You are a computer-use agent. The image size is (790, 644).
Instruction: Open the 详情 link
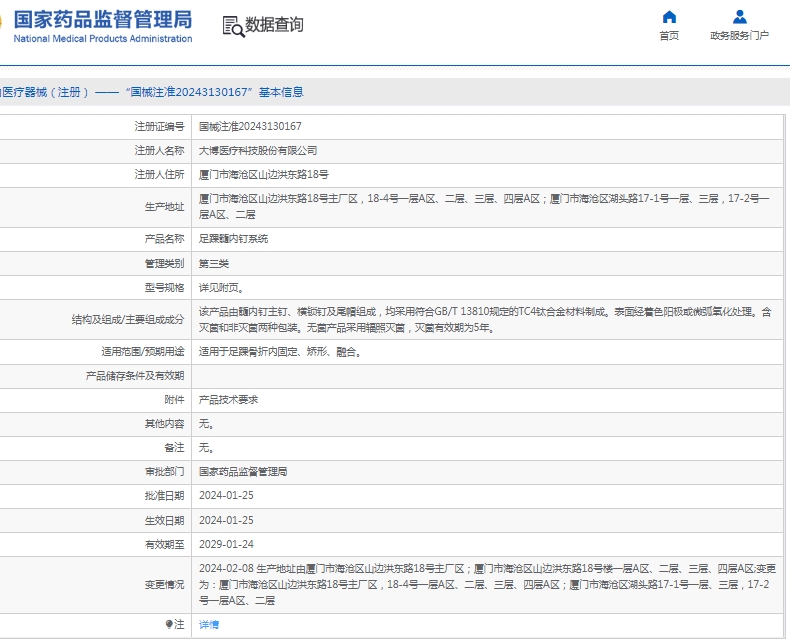(209, 624)
